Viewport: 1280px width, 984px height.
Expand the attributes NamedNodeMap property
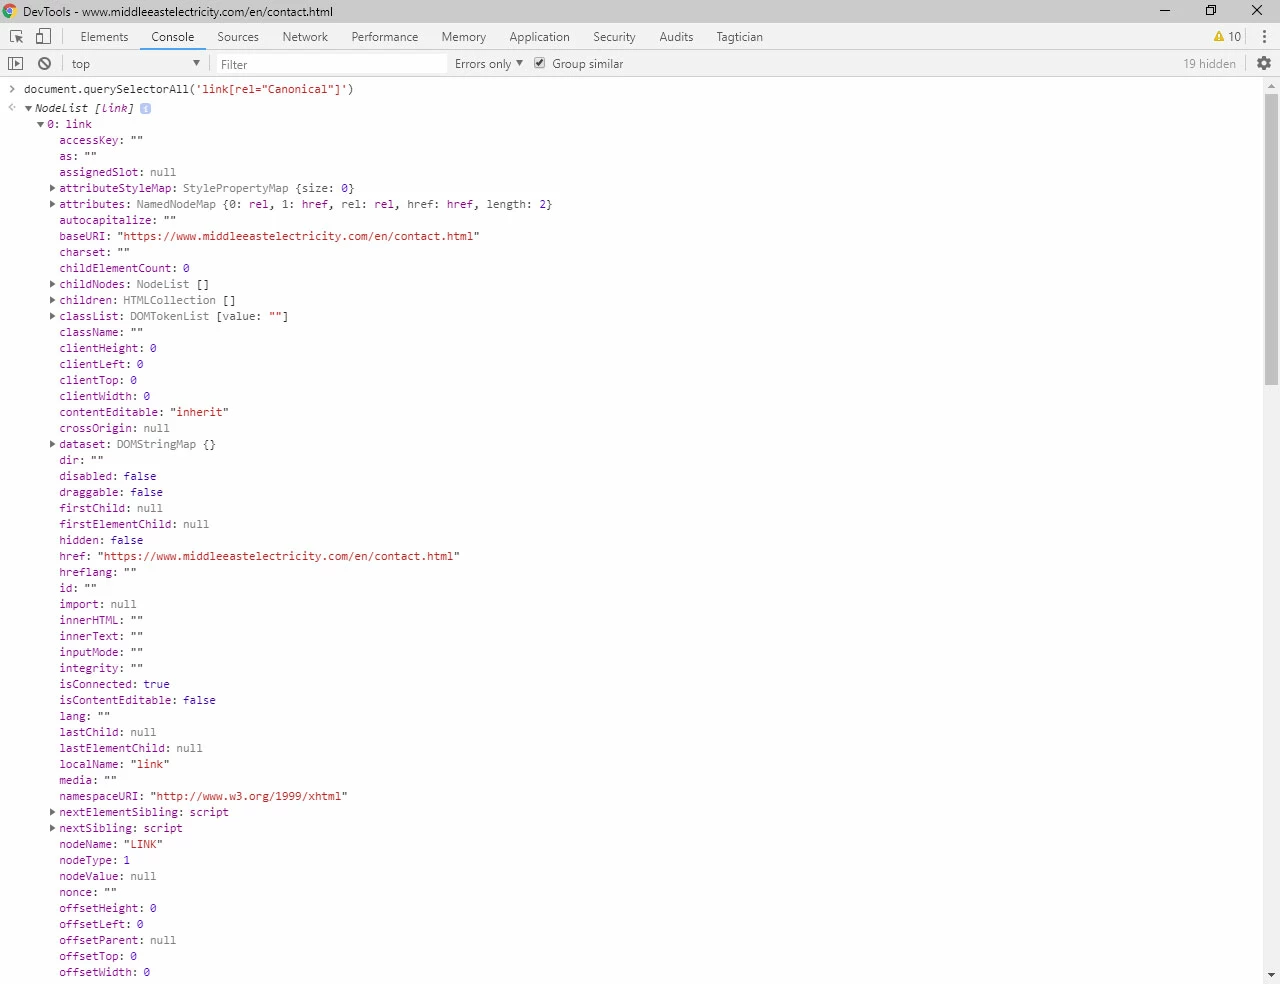(x=53, y=204)
